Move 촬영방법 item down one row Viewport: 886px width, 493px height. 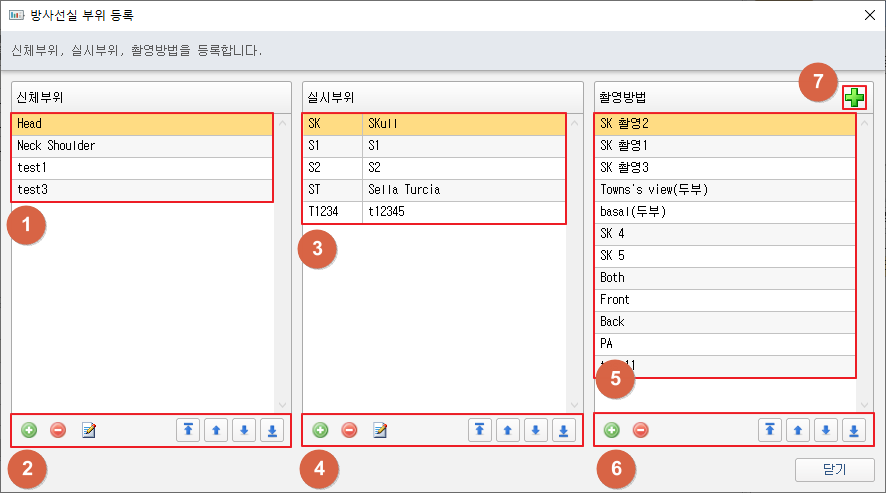pos(826,430)
